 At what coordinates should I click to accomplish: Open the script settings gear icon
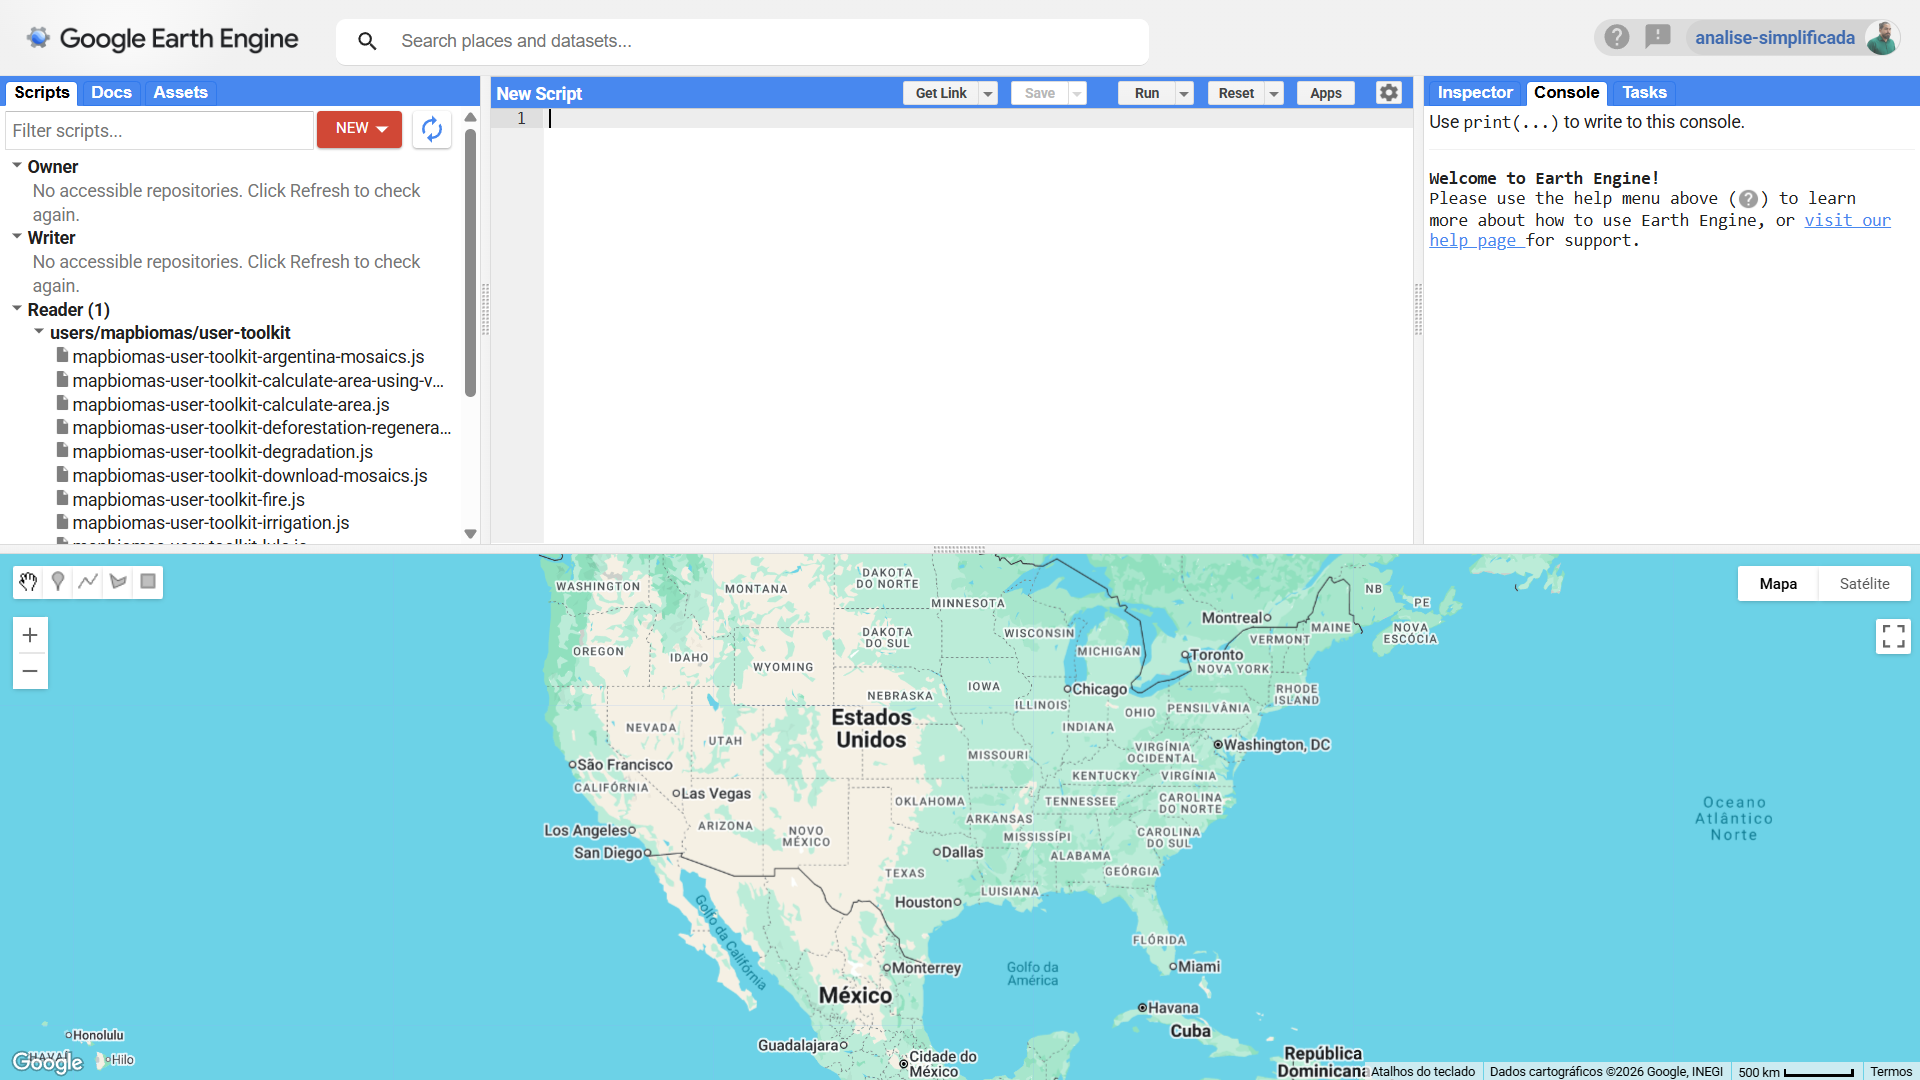click(1388, 92)
